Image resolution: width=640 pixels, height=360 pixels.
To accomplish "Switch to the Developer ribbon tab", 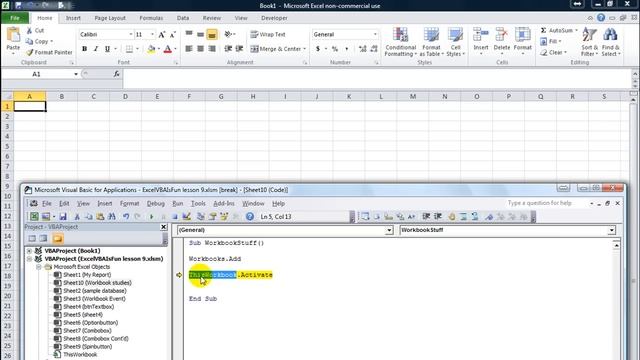I will 274,18.
